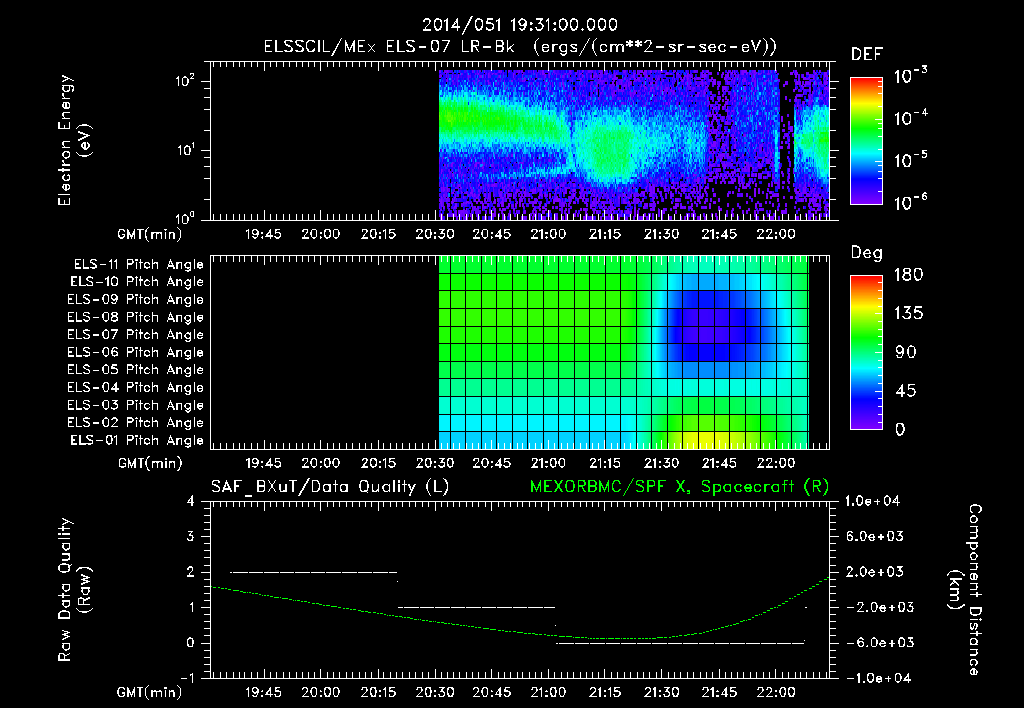
Task: Click the 10^-4 DEF colorbar value
Action: tap(910, 118)
